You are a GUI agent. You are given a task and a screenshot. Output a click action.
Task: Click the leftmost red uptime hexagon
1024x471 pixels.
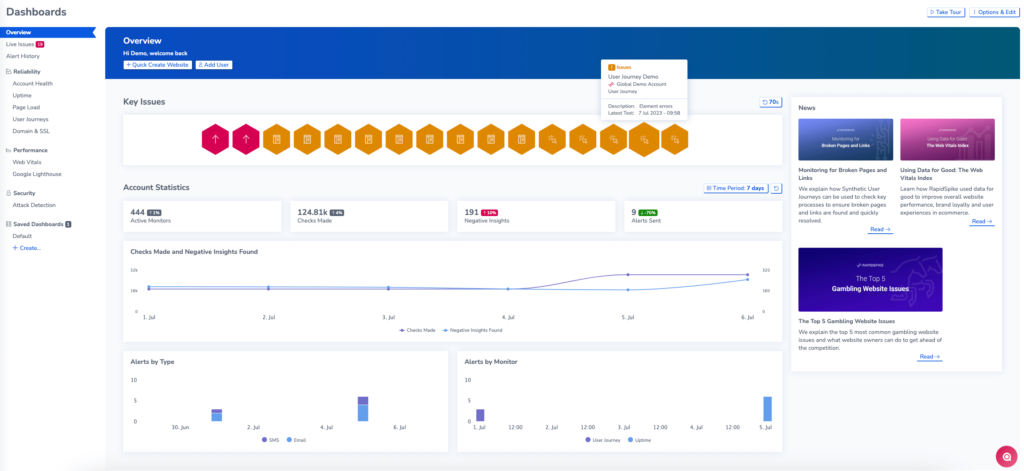pyautogui.click(x=216, y=139)
